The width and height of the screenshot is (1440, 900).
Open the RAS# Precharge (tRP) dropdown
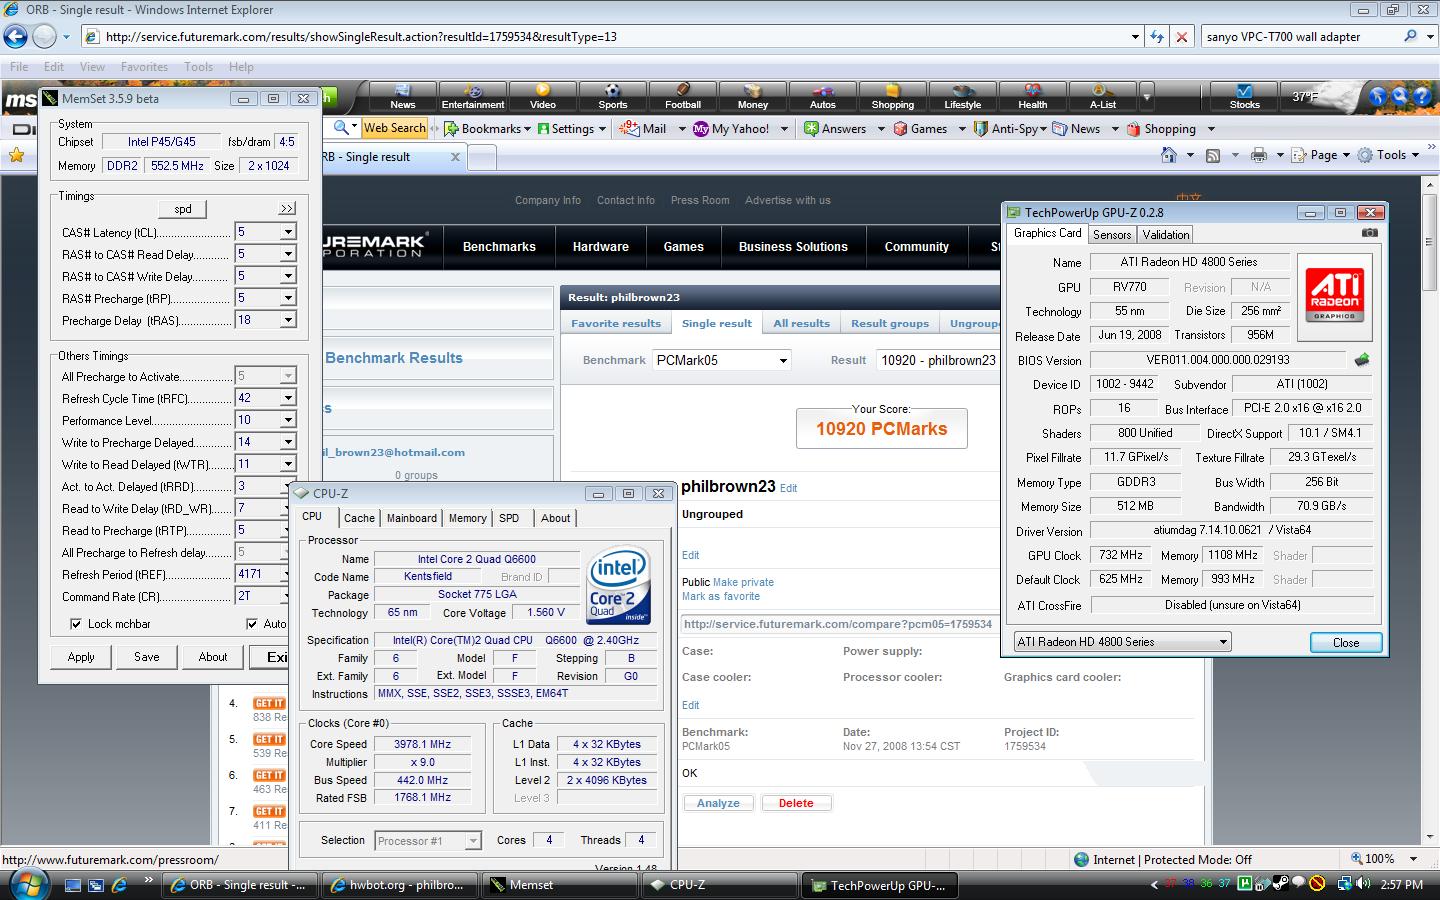[288, 298]
